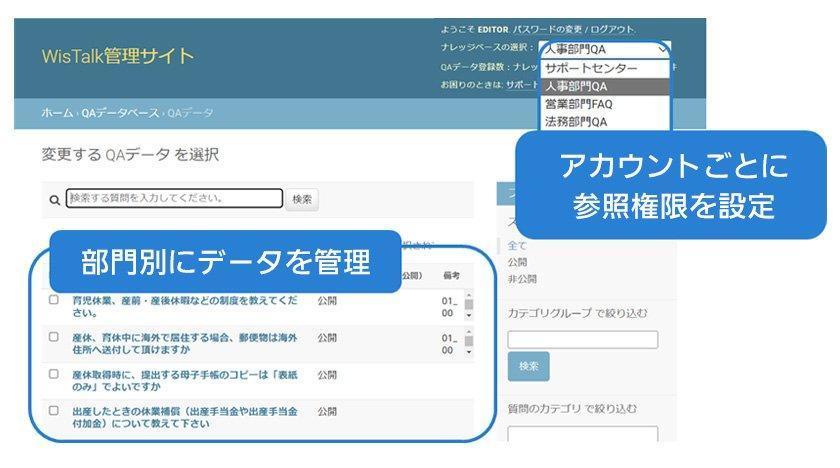Image resolution: width=840 pixels, height=468 pixels.
Task: Open QAデータベース breadcrumb link
Action: (120, 114)
